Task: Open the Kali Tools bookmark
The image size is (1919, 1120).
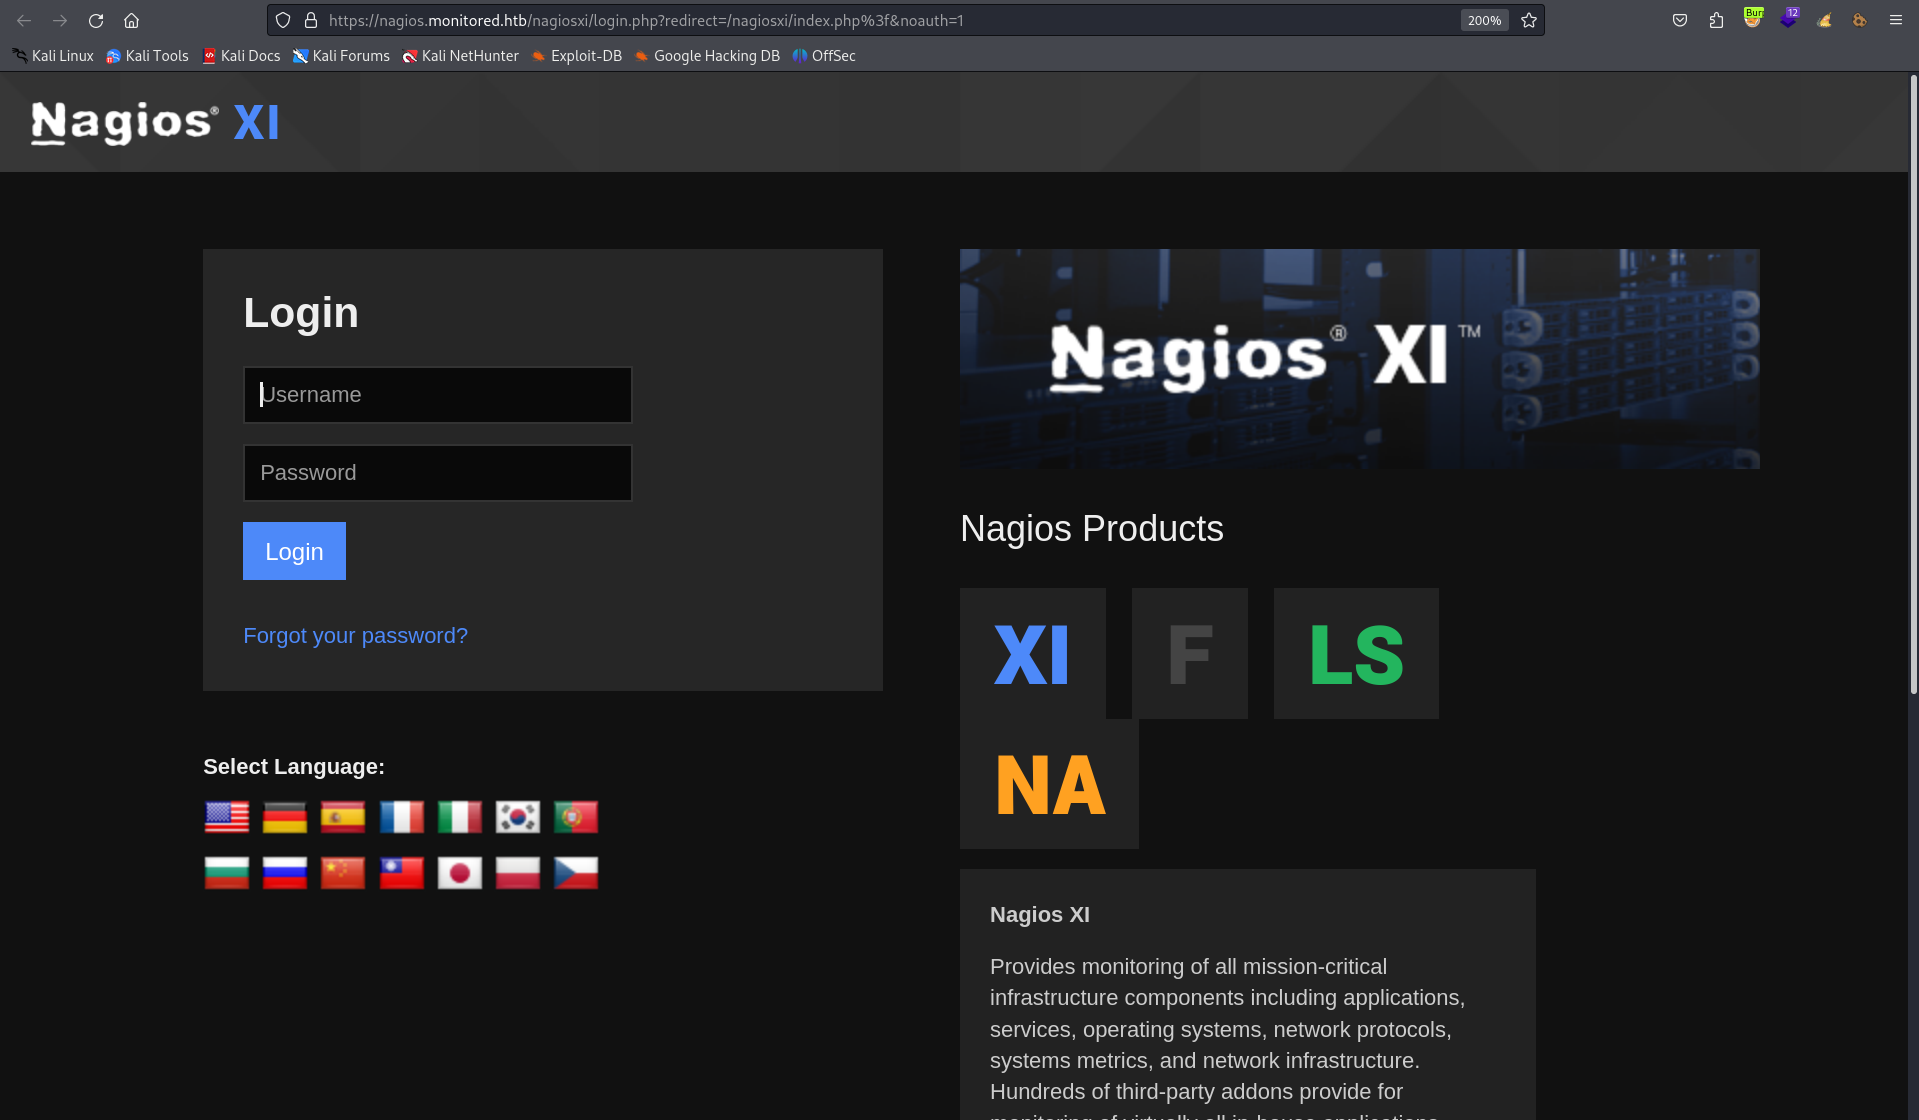Action: click(x=147, y=56)
